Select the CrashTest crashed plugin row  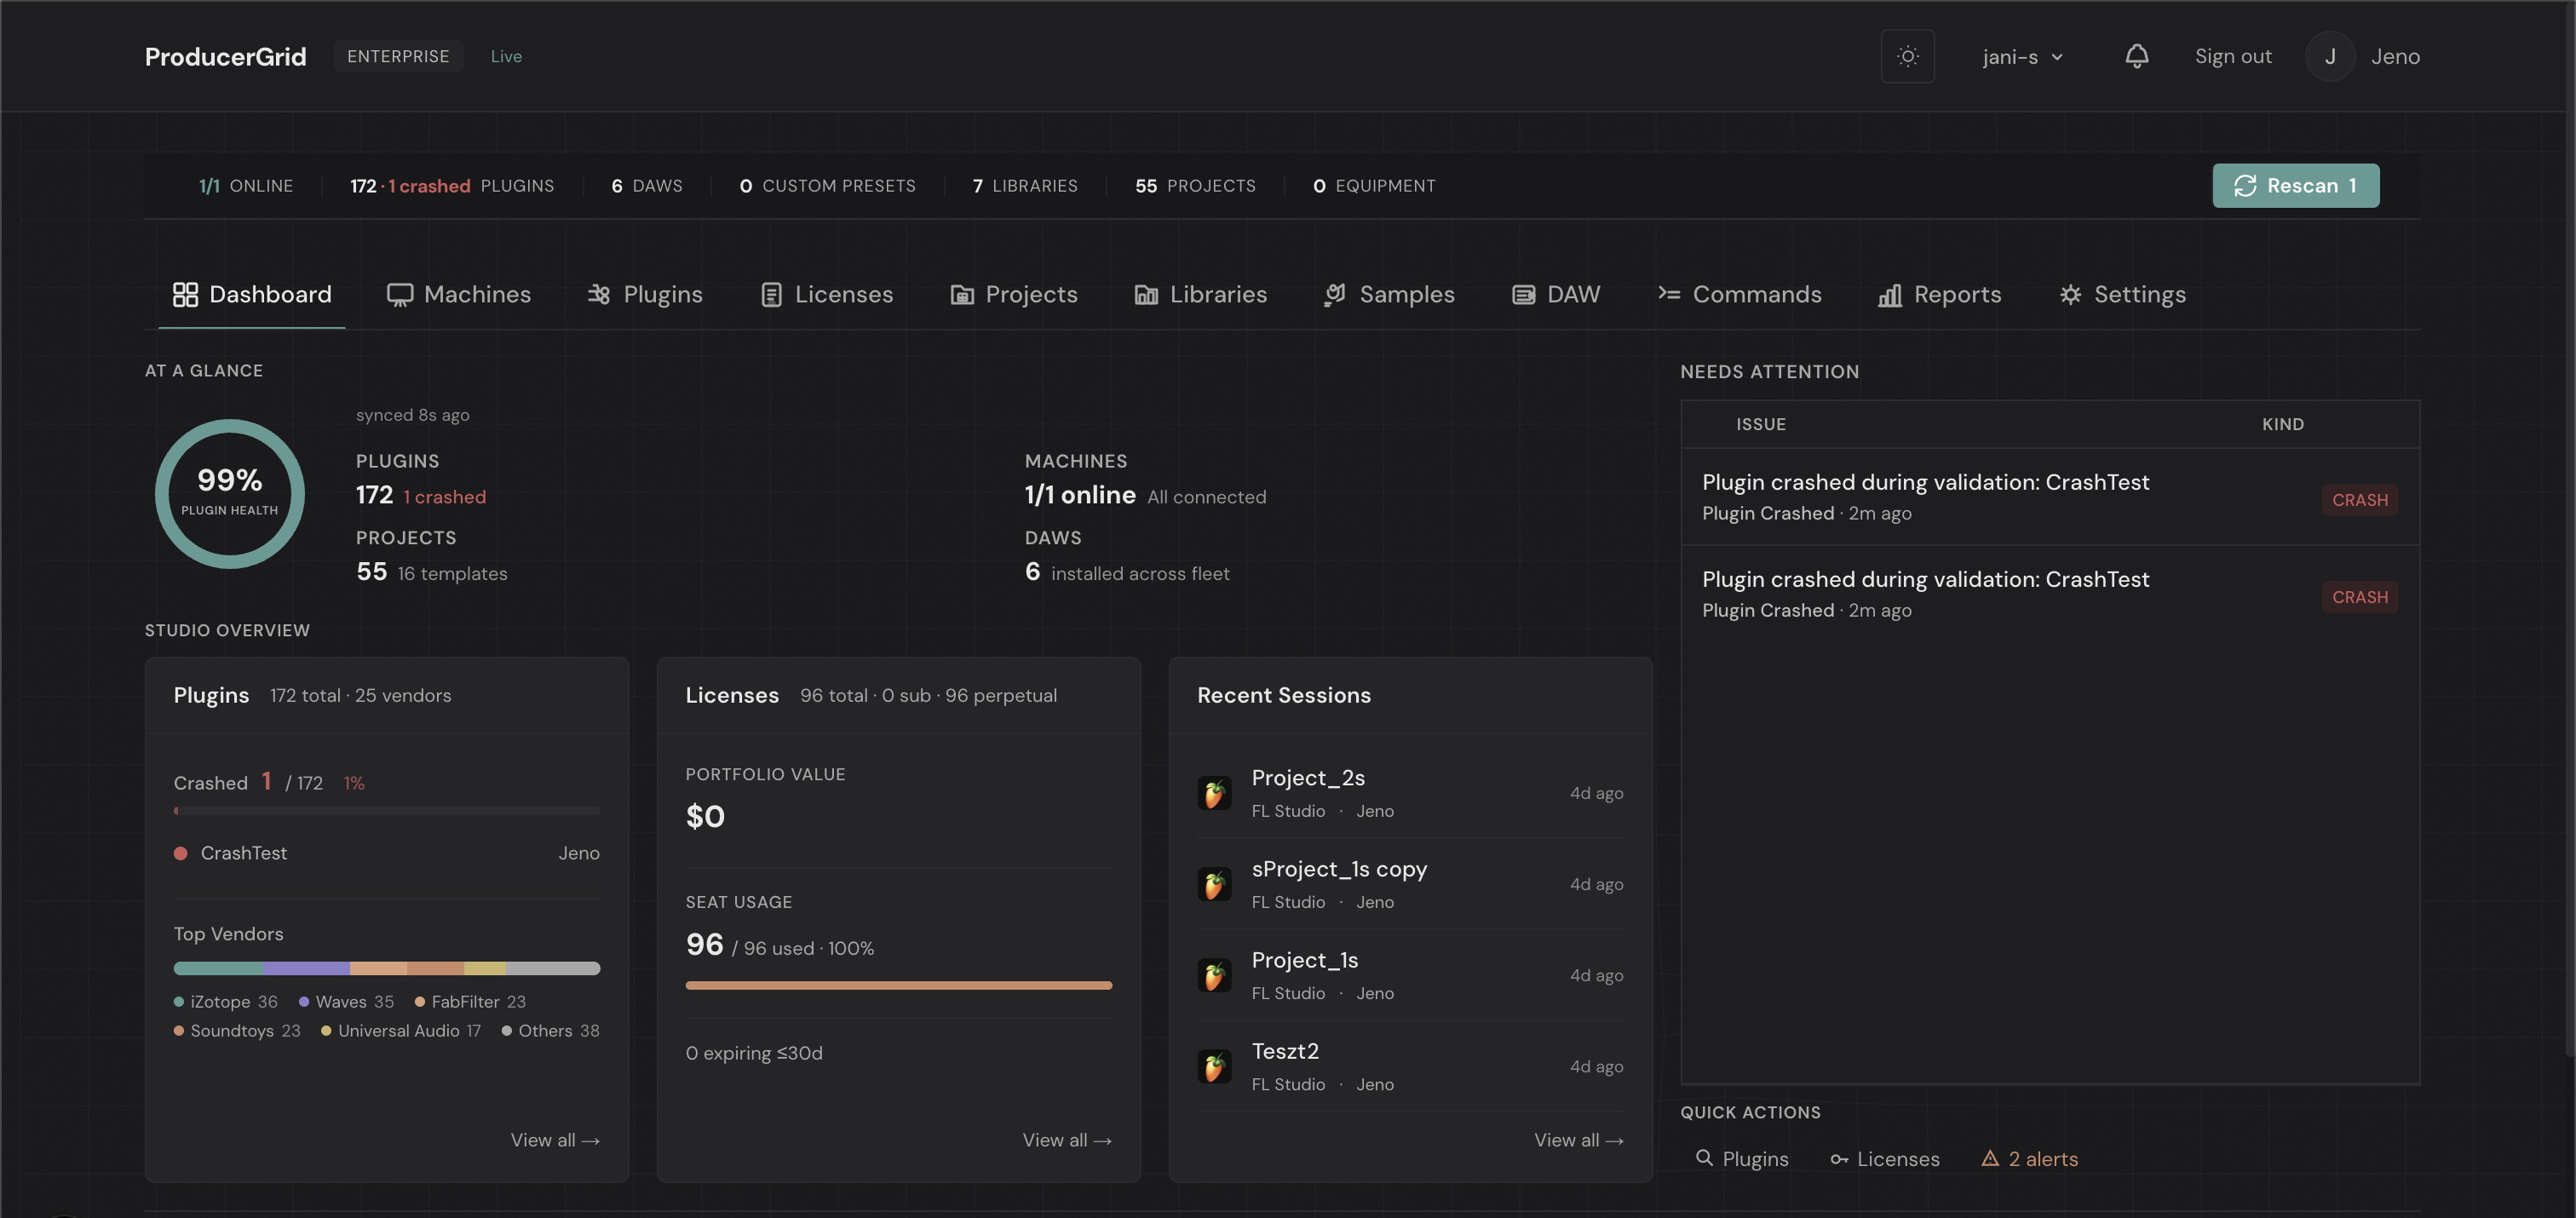tap(386, 853)
